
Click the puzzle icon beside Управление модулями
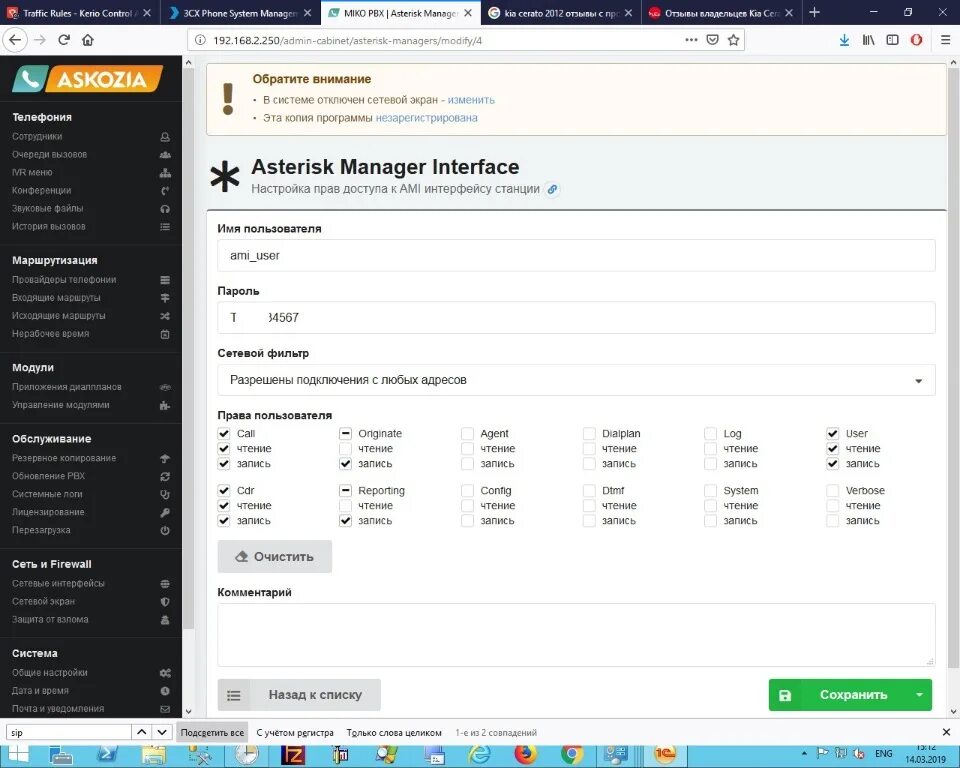(165, 405)
